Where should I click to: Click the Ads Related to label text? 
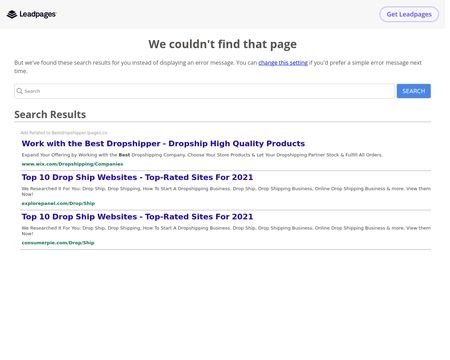pos(64,133)
